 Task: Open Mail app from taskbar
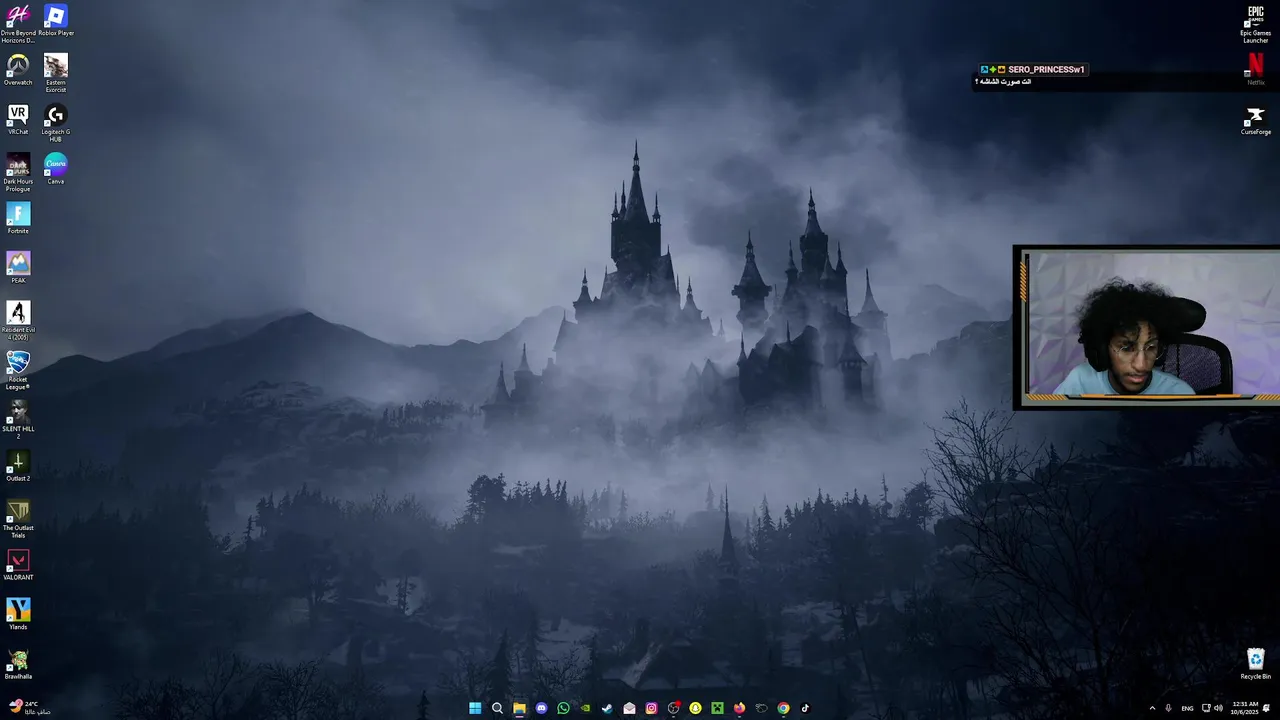pos(629,708)
